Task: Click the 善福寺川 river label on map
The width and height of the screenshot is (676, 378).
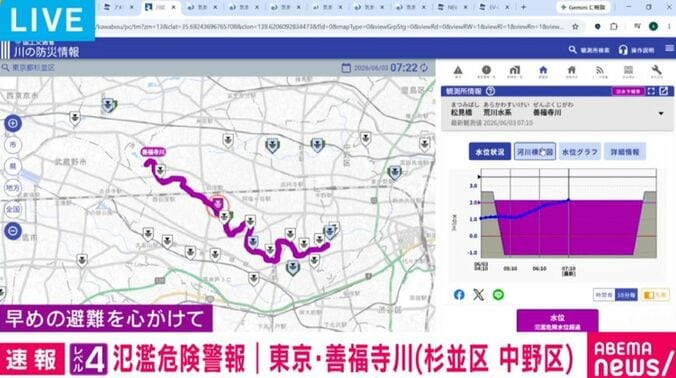Action: pyautogui.click(x=153, y=152)
